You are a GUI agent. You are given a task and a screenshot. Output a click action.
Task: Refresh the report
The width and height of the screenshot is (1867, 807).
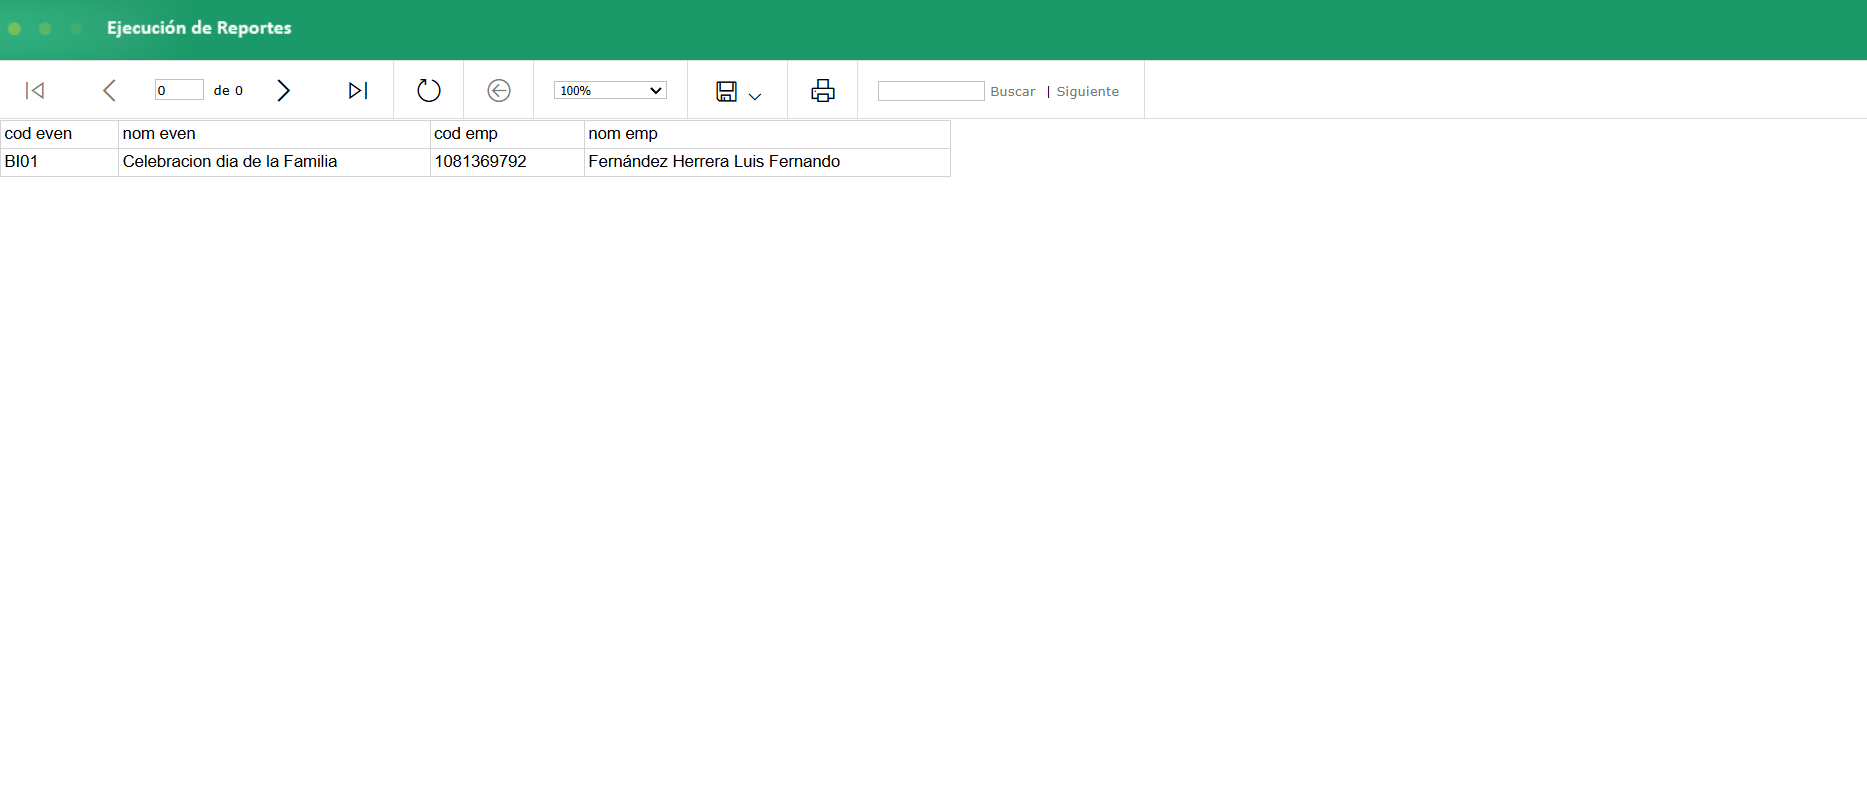pos(429,91)
